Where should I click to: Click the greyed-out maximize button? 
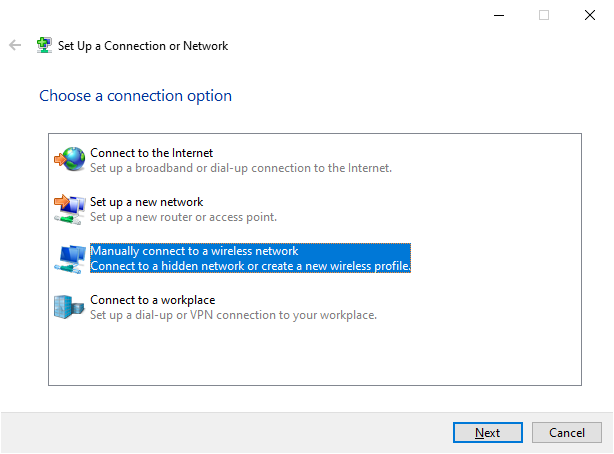click(544, 15)
